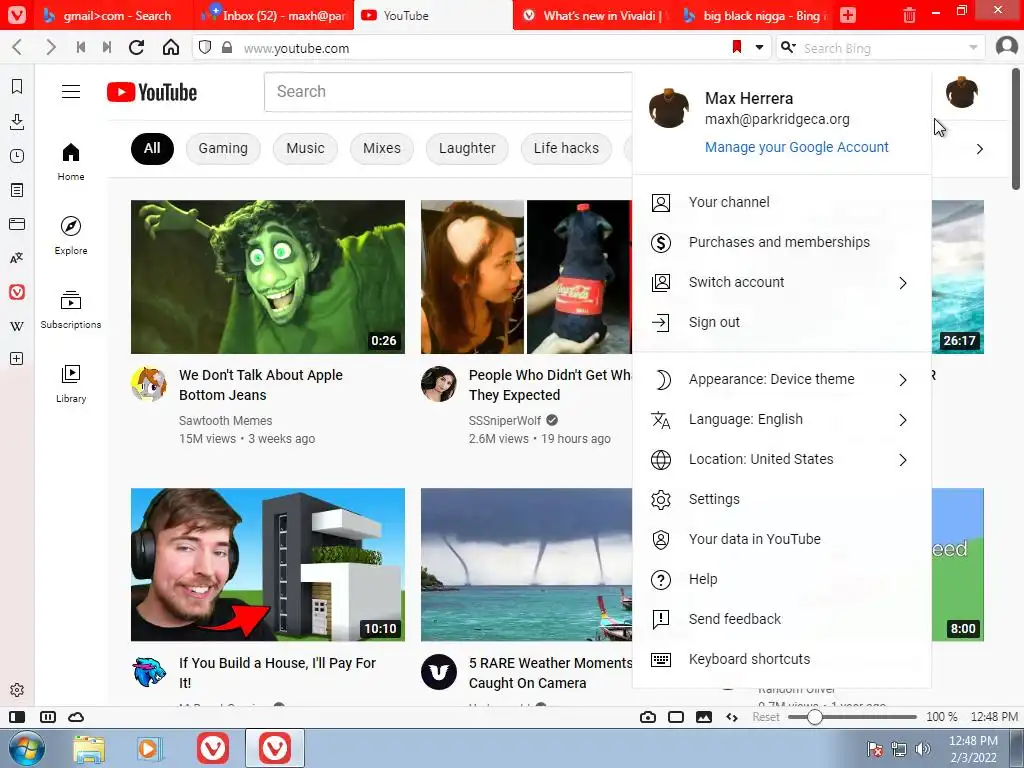The image size is (1024, 768).
Task: Go forward with the Forward arrow
Action: click(x=50, y=47)
